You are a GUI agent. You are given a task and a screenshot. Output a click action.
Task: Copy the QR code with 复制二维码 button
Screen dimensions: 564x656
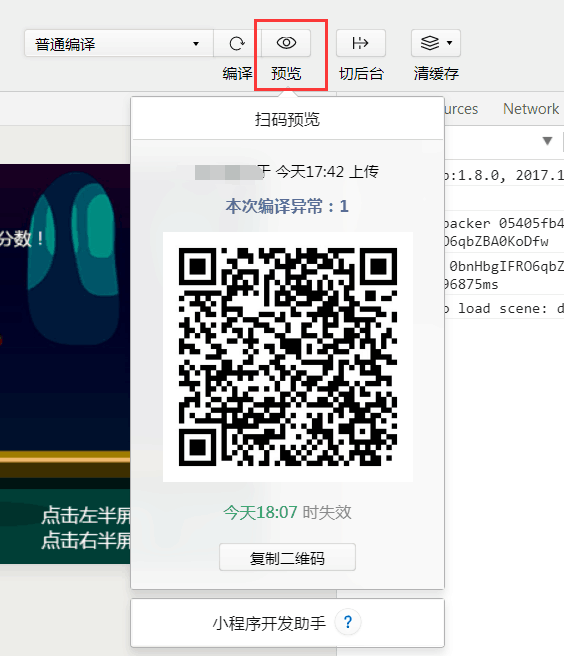tap(287, 557)
